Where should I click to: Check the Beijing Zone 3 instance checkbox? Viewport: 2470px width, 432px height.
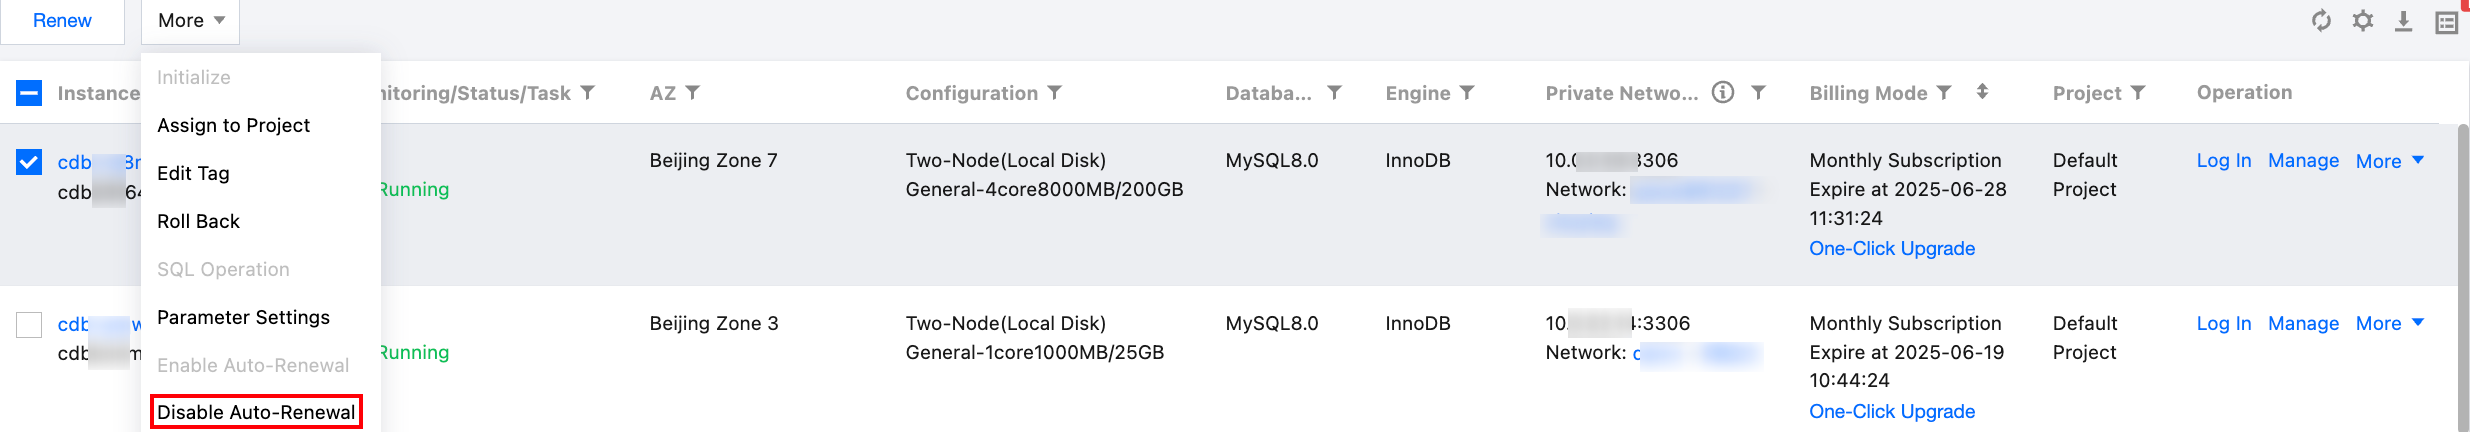point(29,325)
